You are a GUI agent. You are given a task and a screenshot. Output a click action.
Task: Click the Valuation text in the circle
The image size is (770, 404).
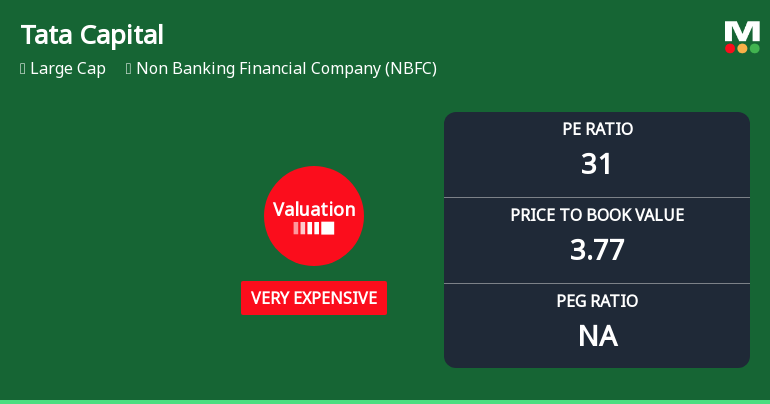coord(314,210)
